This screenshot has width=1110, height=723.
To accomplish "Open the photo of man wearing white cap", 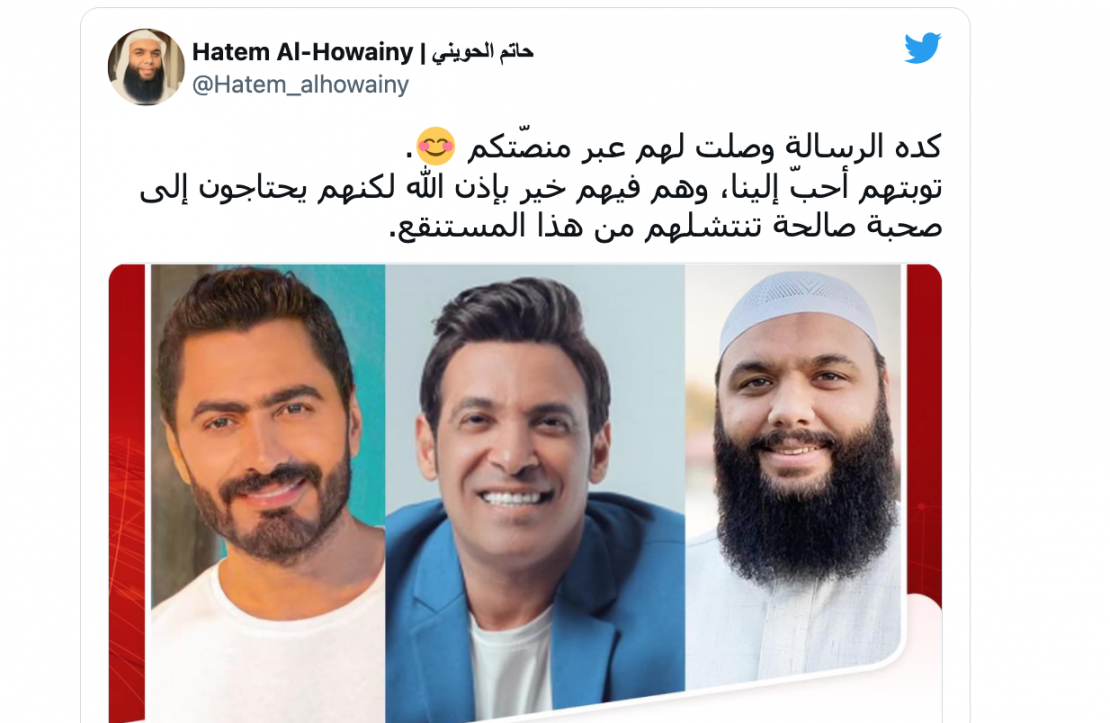I will [x=794, y=476].
